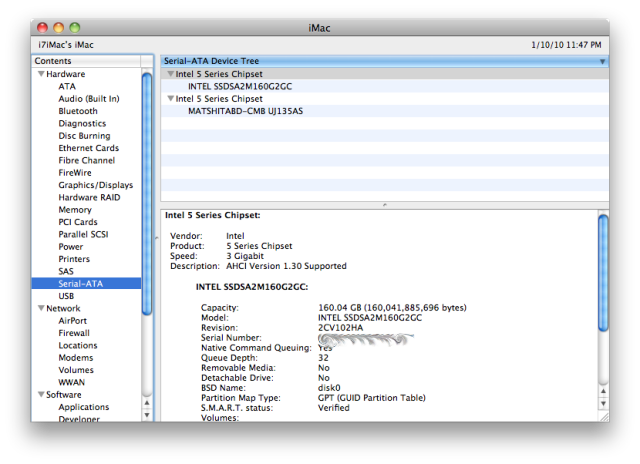Click AHCI Version 1.30 Supported text

coord(286,266)
